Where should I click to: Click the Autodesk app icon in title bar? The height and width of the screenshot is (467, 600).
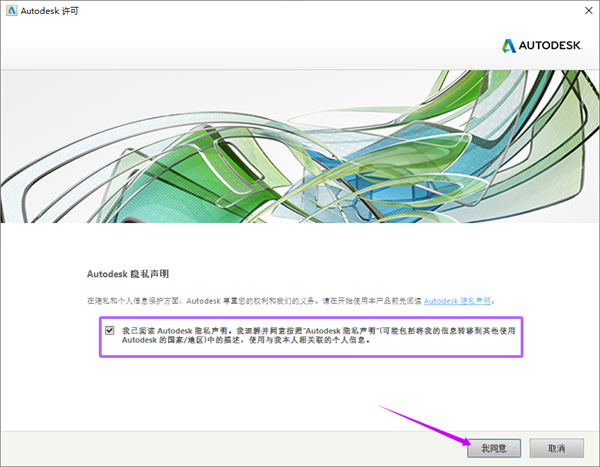[11, 11]
